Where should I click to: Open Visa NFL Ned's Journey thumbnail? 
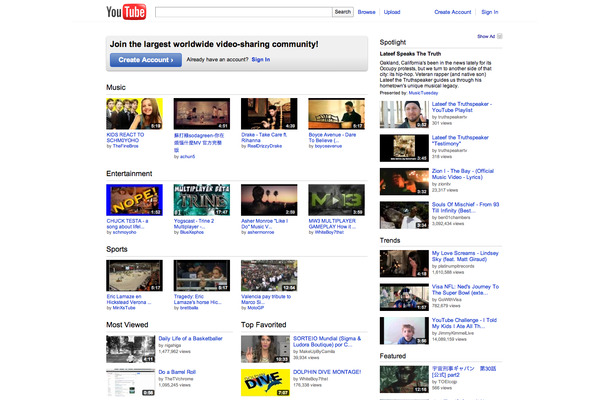point(404,297)
